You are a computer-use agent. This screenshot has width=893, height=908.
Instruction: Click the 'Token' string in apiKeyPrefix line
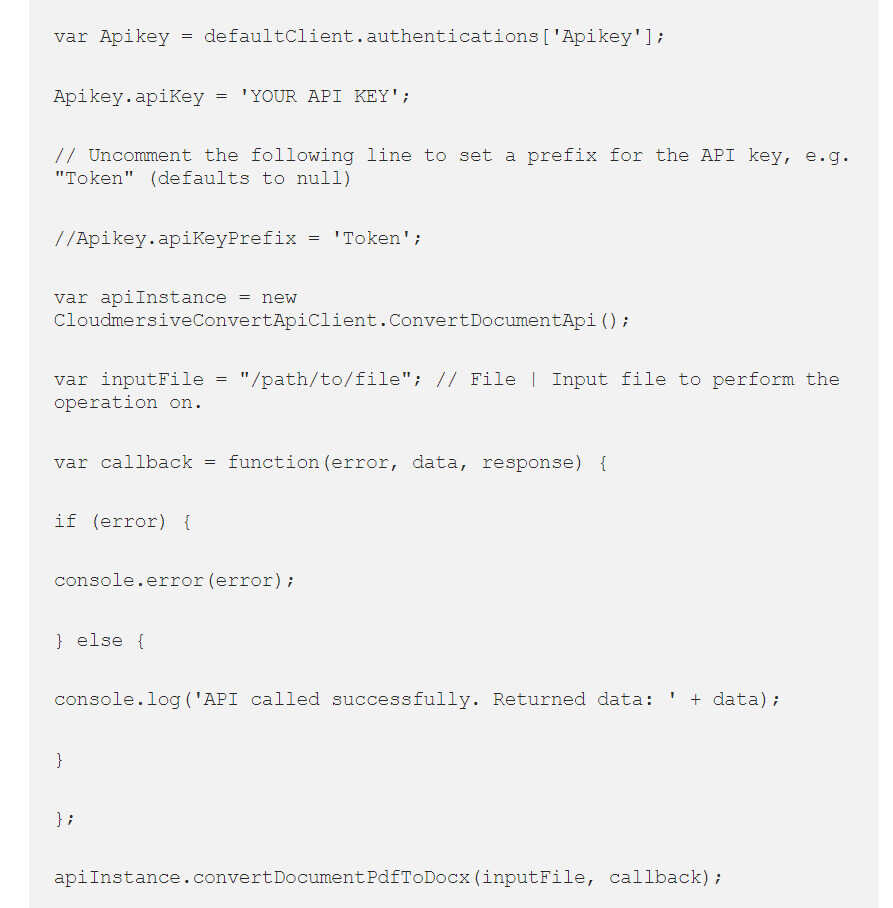coord(371,239)
